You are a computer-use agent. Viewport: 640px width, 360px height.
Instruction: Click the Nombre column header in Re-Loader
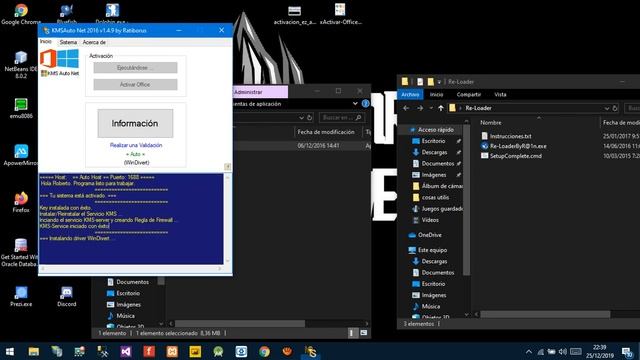491,122
